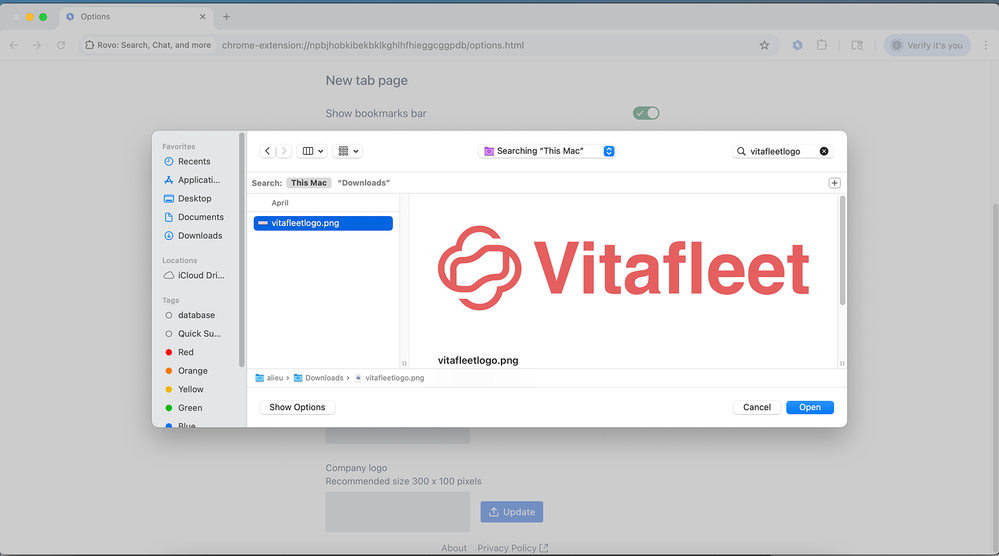
Task: Bookmark this page with star icon
Action: coord(764,45)
